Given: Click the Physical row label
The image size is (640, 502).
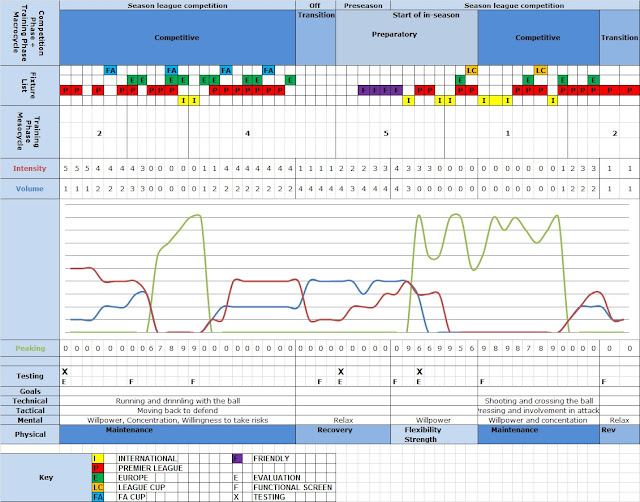Looking at the screenshot, I should click(x=30, y=434).
